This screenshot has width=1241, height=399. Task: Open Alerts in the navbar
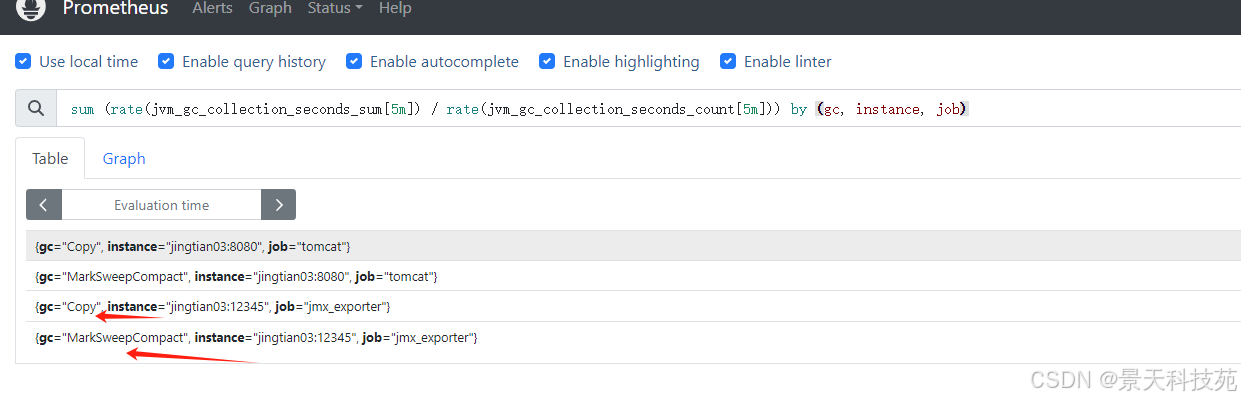coord(212,8)
